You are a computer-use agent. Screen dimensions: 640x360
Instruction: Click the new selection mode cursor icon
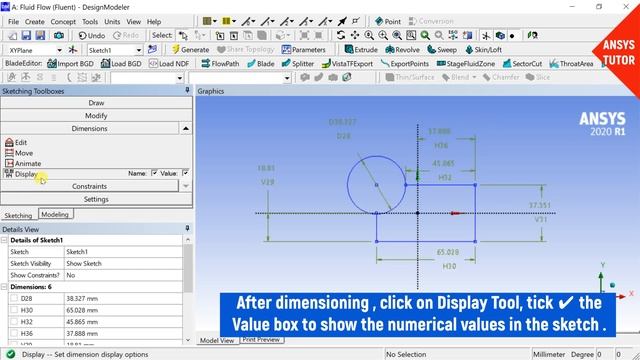point(183,36)
